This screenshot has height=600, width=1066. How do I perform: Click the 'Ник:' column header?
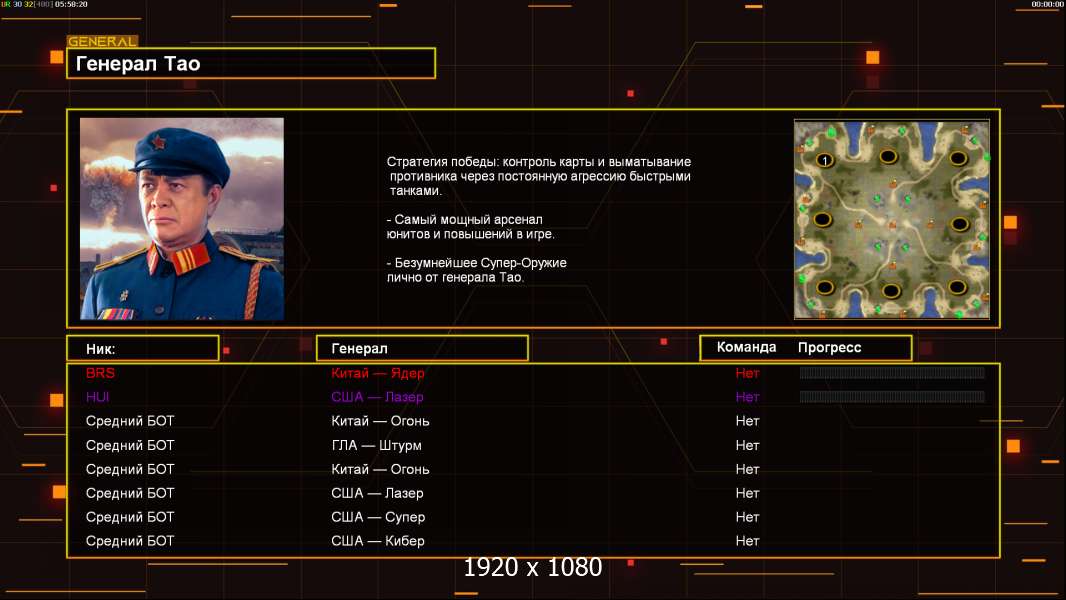[x=143, y=348]
